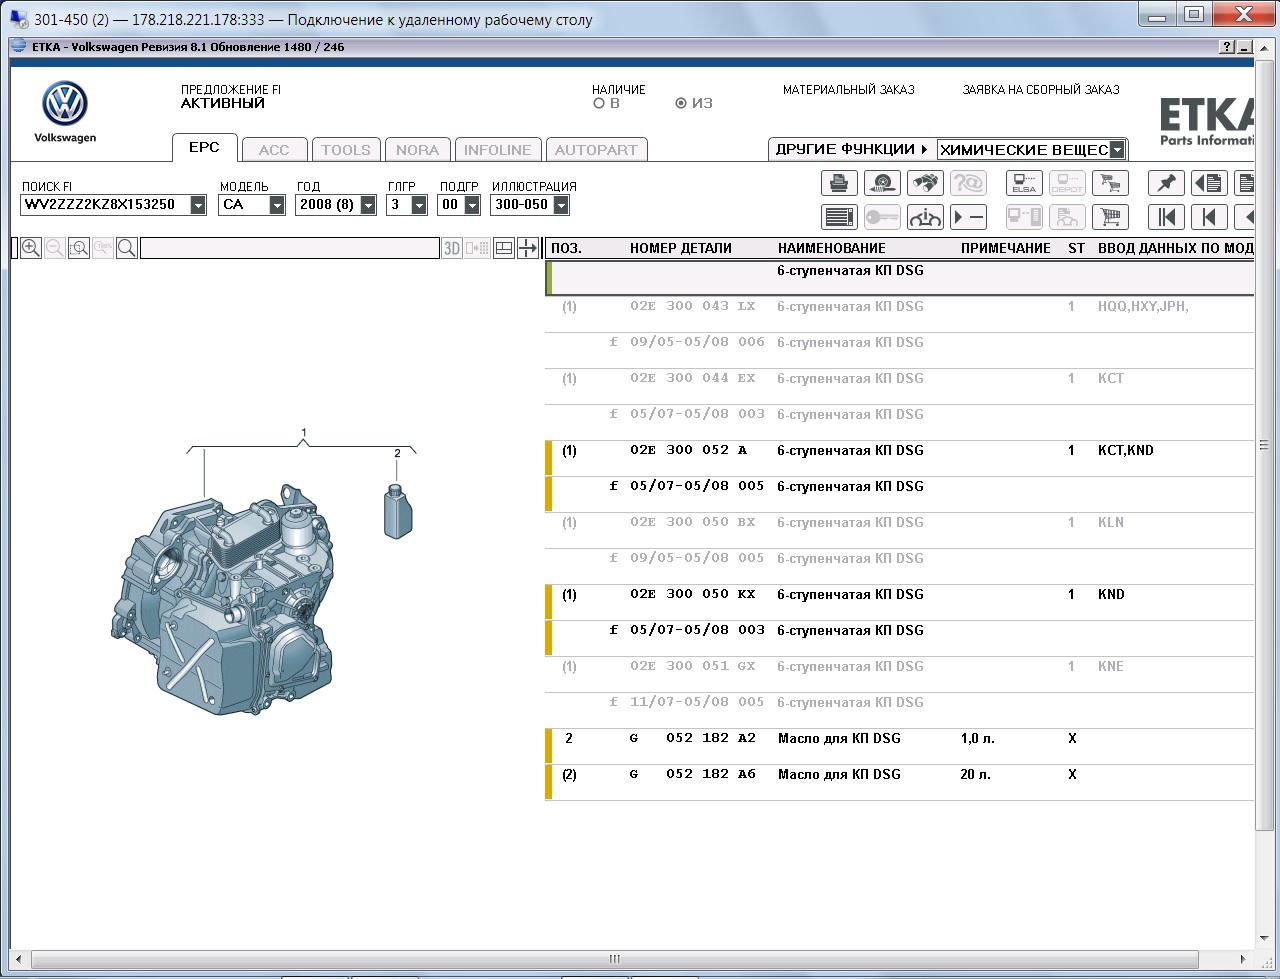Click the grayed key icon
1280x979 pixels.
[882, 217]
